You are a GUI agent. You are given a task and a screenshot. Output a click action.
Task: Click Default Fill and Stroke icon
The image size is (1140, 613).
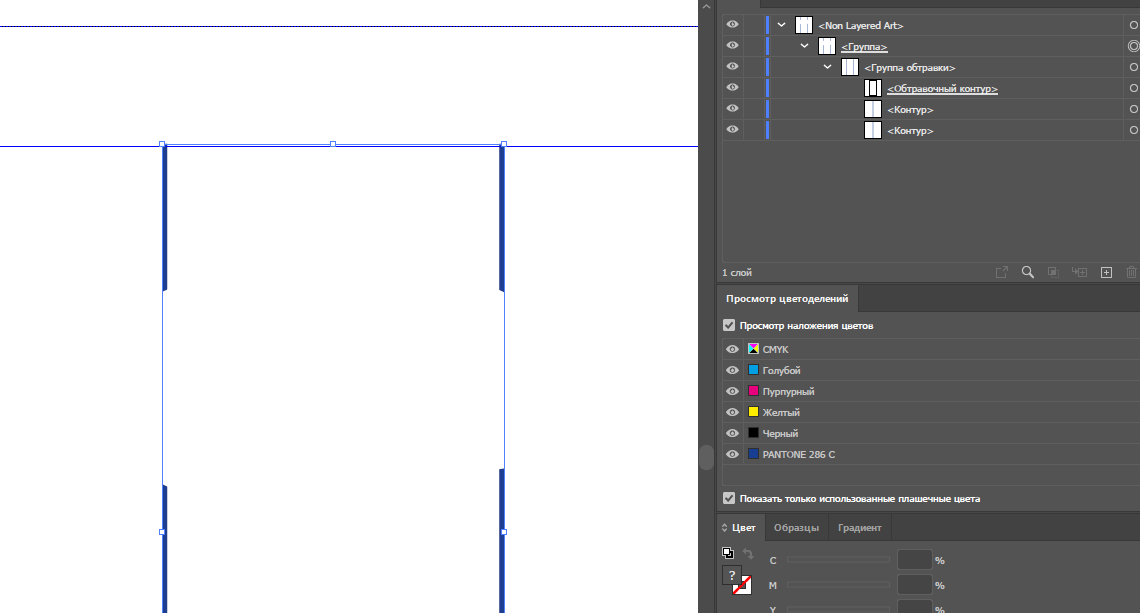click(x=728, y=553)
